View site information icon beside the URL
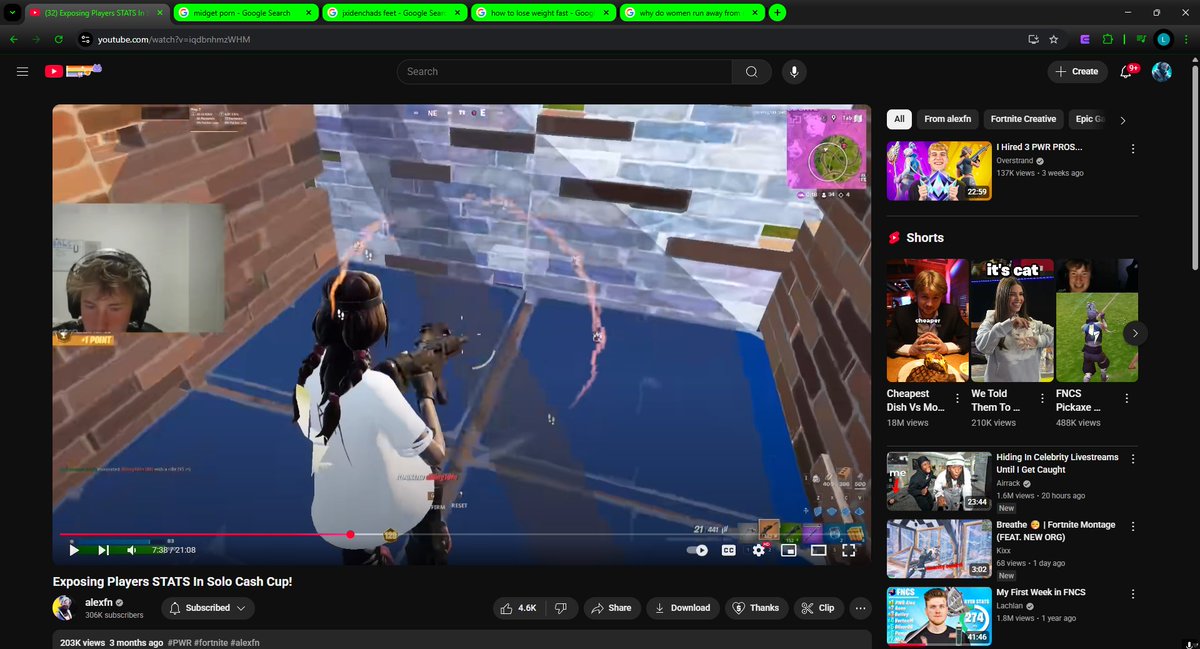 (86, 39)
